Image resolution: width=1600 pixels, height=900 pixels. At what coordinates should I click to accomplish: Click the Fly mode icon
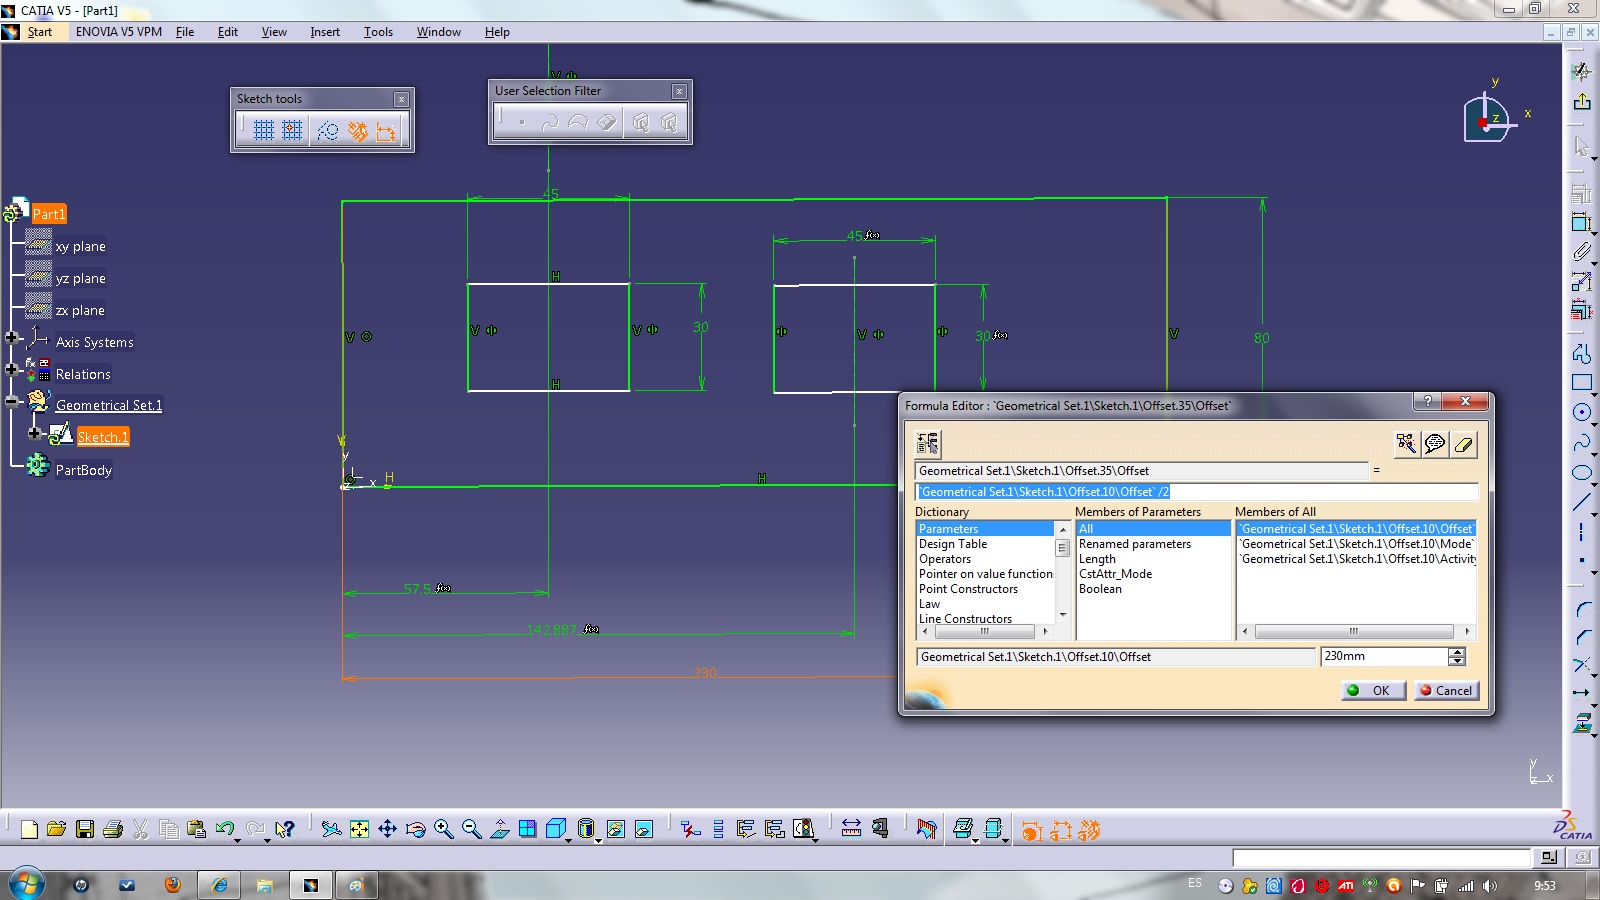point(331,829)
